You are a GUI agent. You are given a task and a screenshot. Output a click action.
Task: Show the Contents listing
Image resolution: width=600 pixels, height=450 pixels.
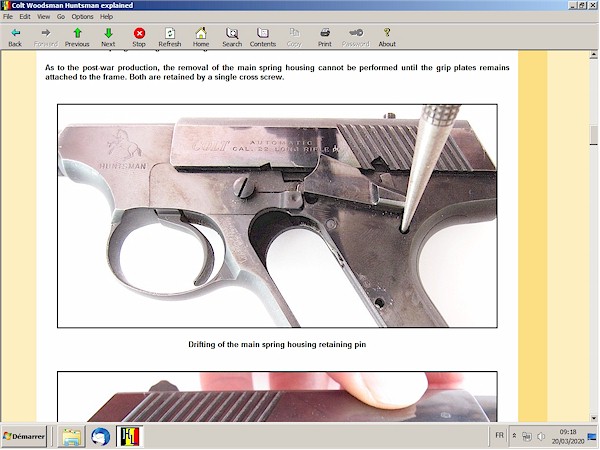pyautogui.click(x=262, y=37)
